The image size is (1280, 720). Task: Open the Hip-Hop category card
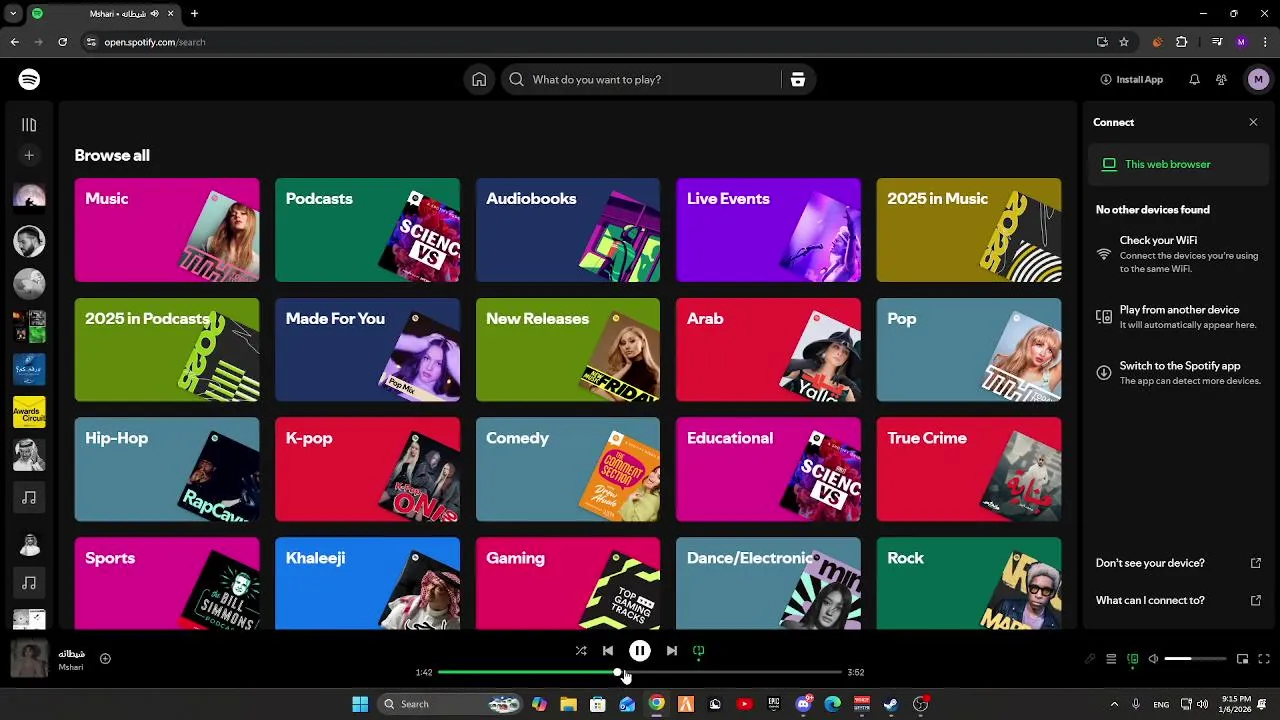[x=167, y=470]
